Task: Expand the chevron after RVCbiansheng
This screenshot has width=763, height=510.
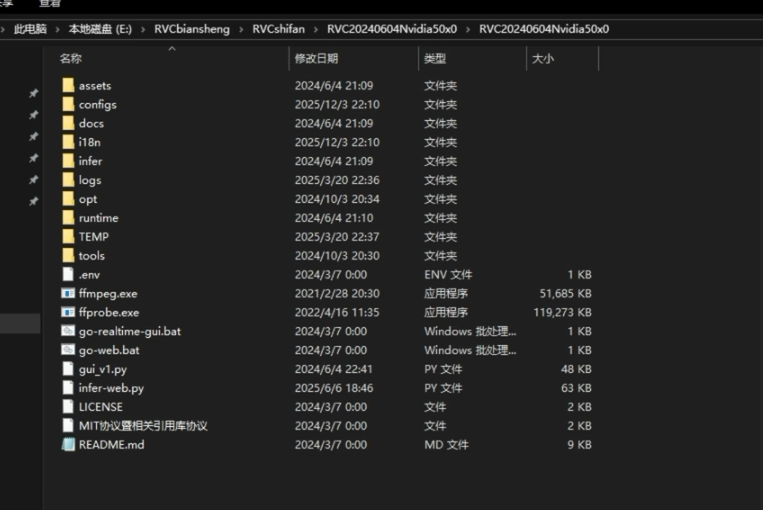Action: [x=241, y=29]
